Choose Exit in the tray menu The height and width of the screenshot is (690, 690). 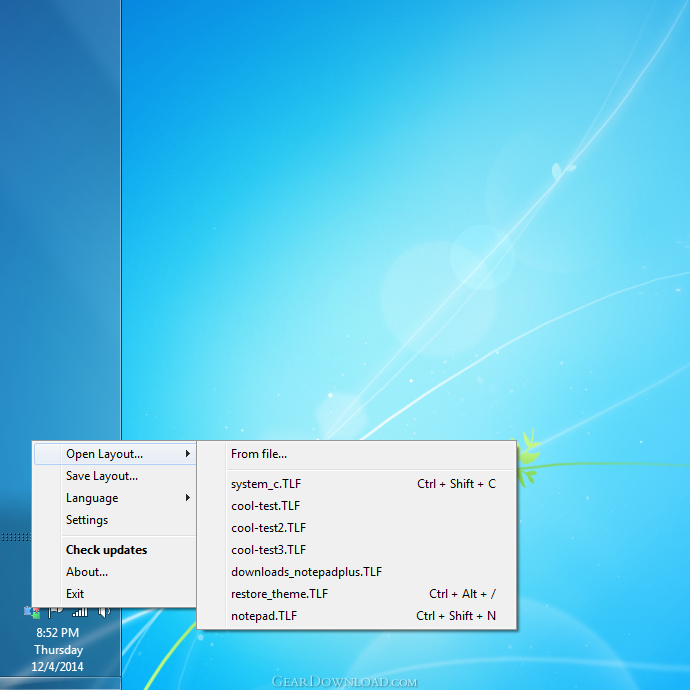tap(115, 594)
